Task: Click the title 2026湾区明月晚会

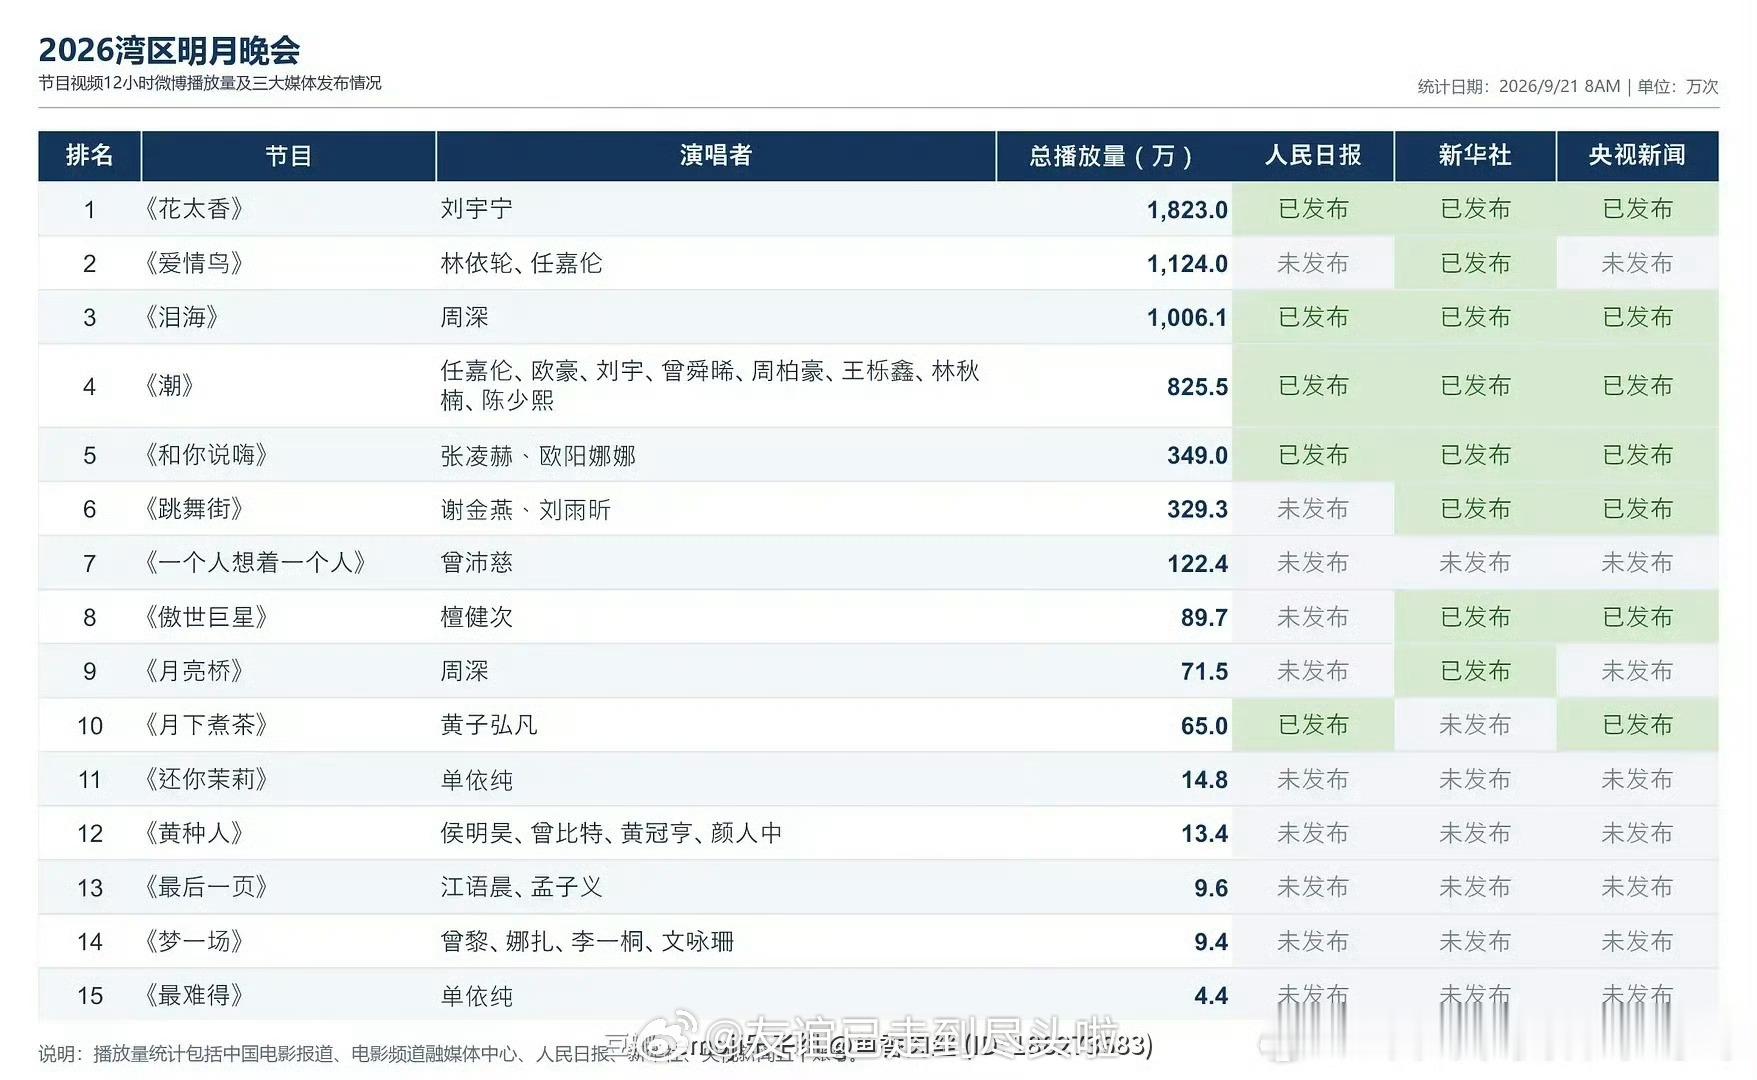Action: point(169,49)
